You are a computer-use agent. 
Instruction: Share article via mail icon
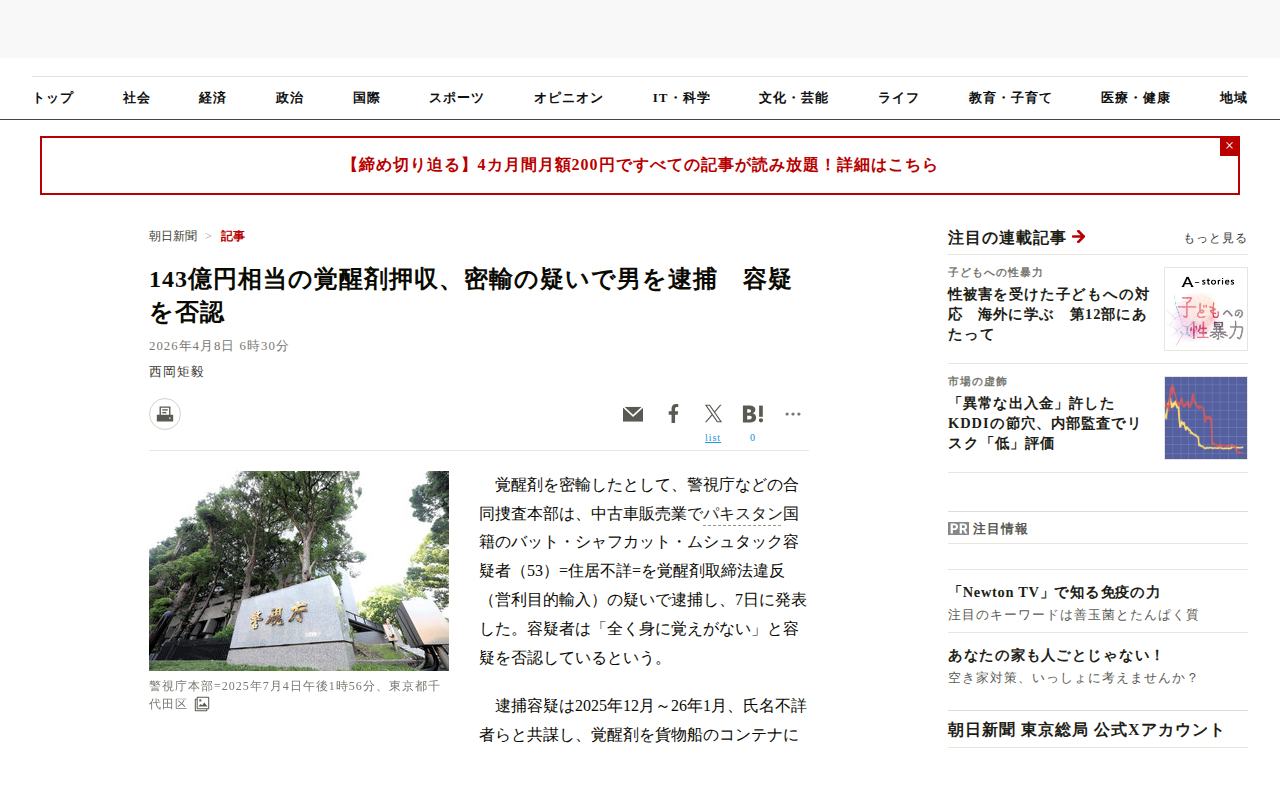[x=633, y=414]
